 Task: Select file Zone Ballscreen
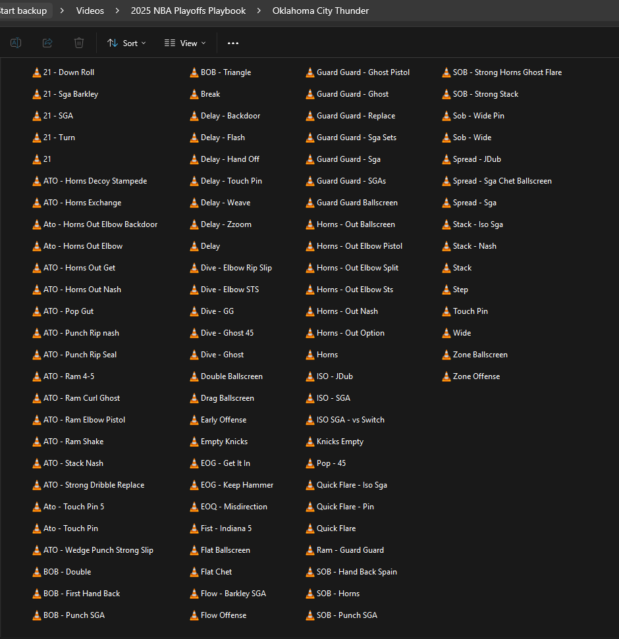coord(475,355)
